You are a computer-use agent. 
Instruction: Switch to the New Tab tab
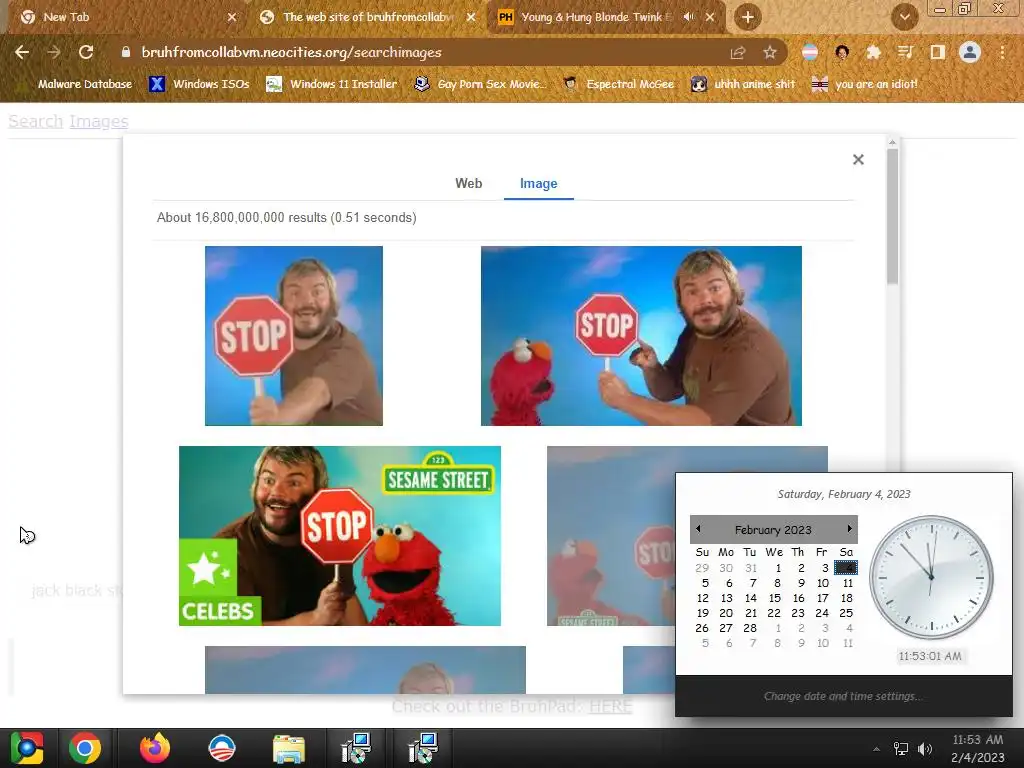point(124,17)
